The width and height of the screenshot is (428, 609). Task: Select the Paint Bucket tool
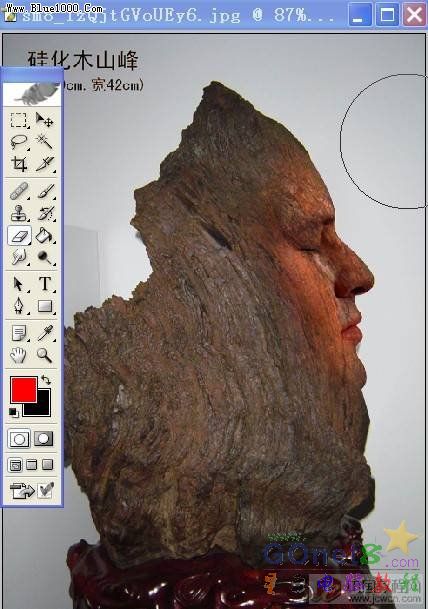(x=44, y=235)
